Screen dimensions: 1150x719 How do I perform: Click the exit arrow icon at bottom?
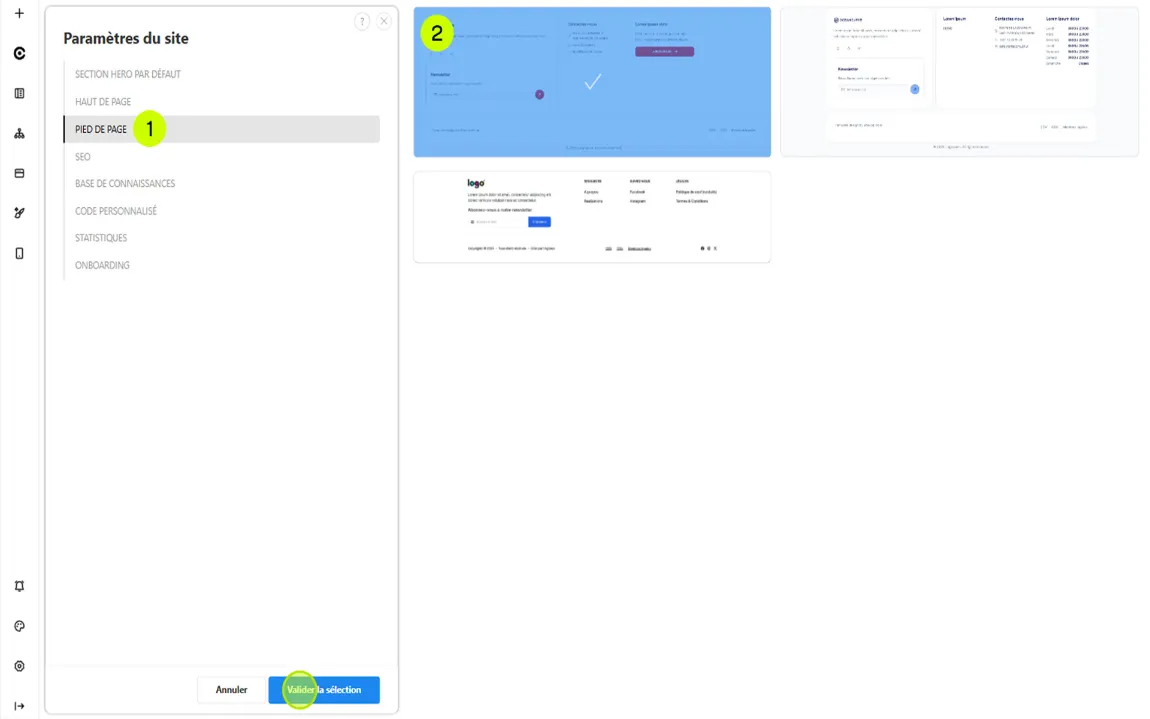pyautogui.click(x=19, y=706)
